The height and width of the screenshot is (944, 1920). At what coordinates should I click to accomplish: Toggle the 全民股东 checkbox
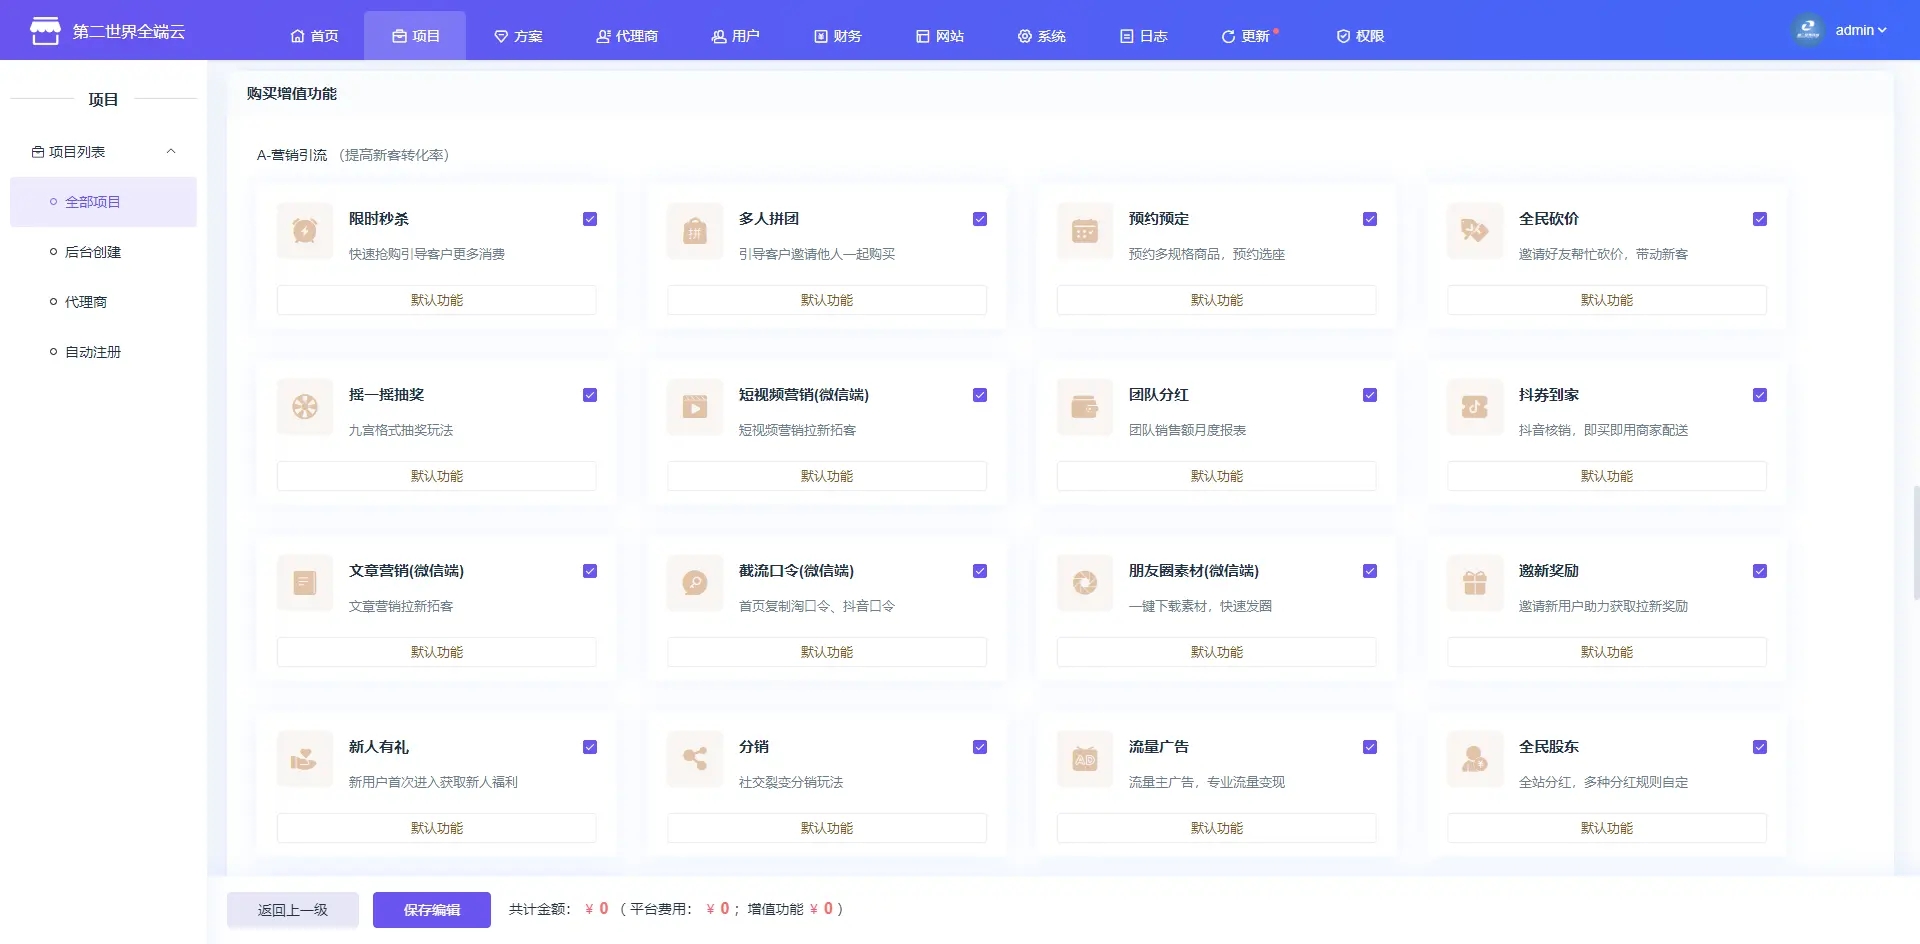point(1760,747)
